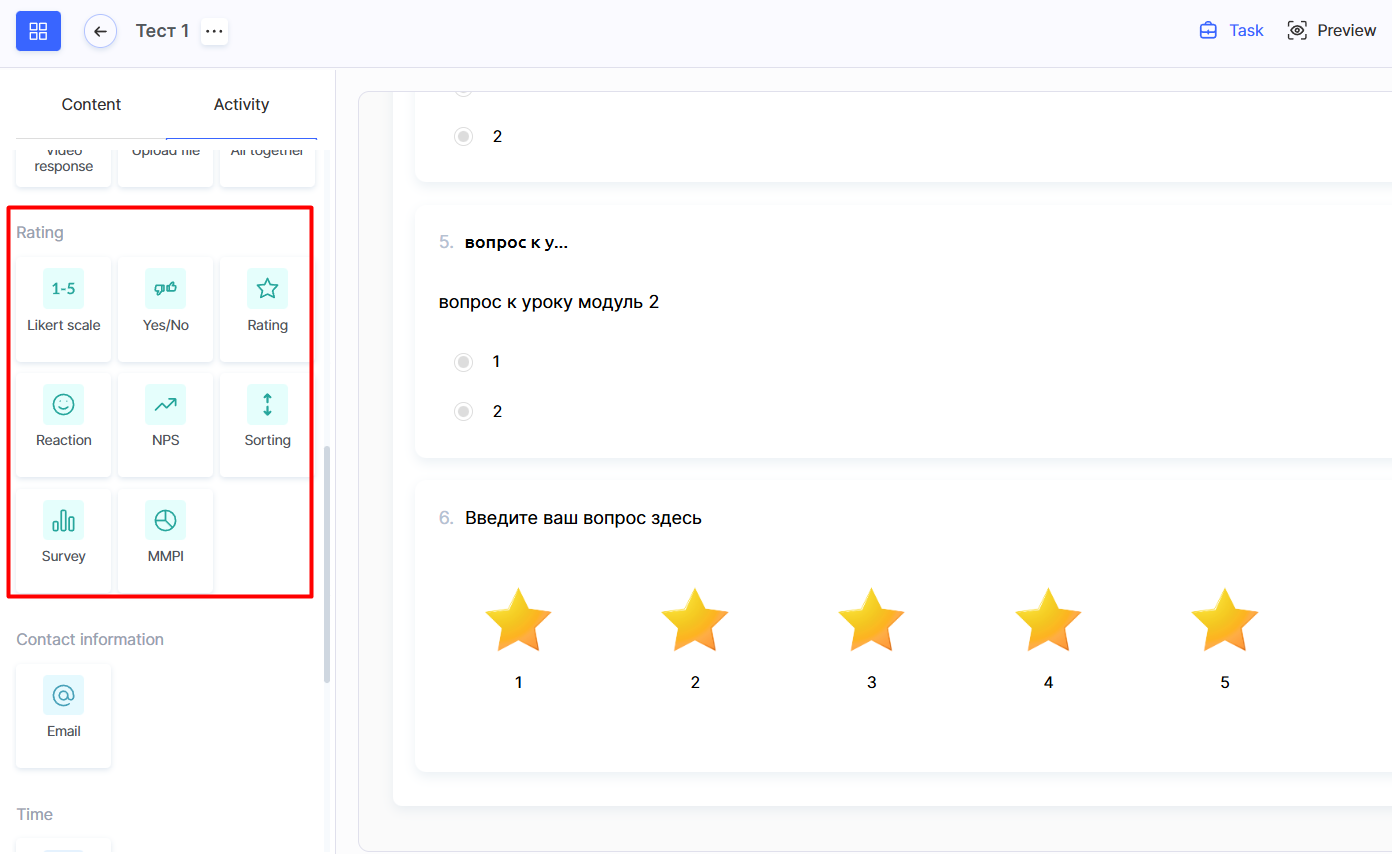Switch to the Content tab
1392x854 pixels.
91,104
